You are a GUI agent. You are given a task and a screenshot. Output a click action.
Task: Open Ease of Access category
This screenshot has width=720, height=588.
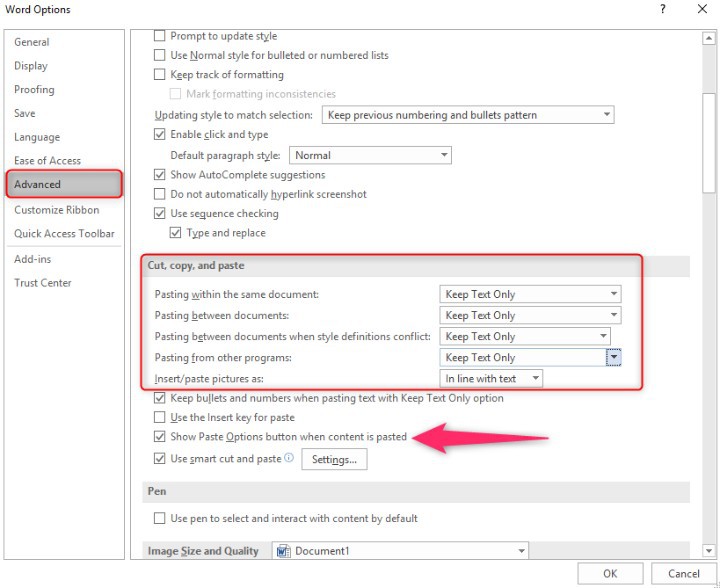coord(47,161)
